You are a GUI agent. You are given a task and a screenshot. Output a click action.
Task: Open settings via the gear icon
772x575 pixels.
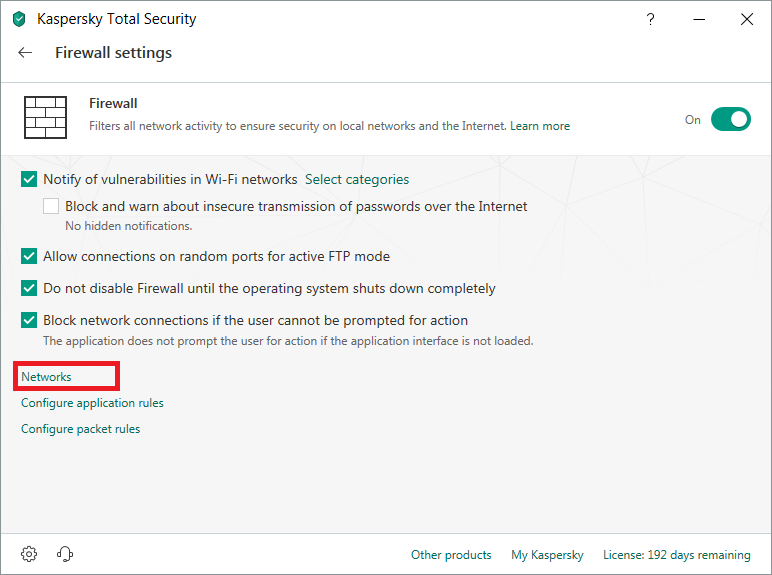coord(29,554)
